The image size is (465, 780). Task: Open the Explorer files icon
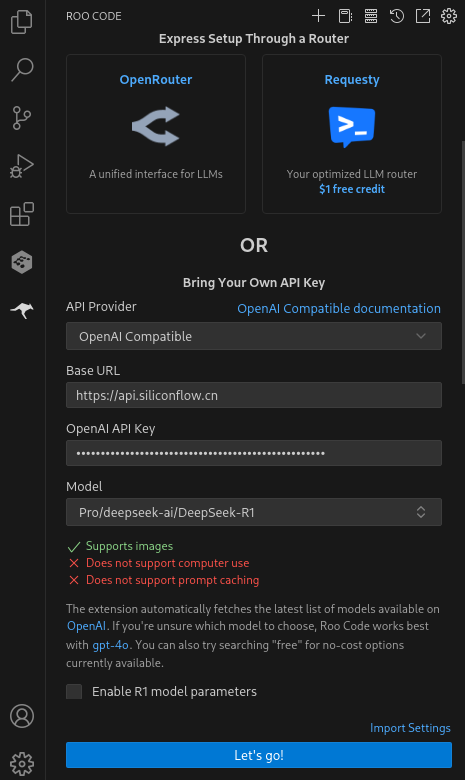pyautogui.click(x=22, y=22)
